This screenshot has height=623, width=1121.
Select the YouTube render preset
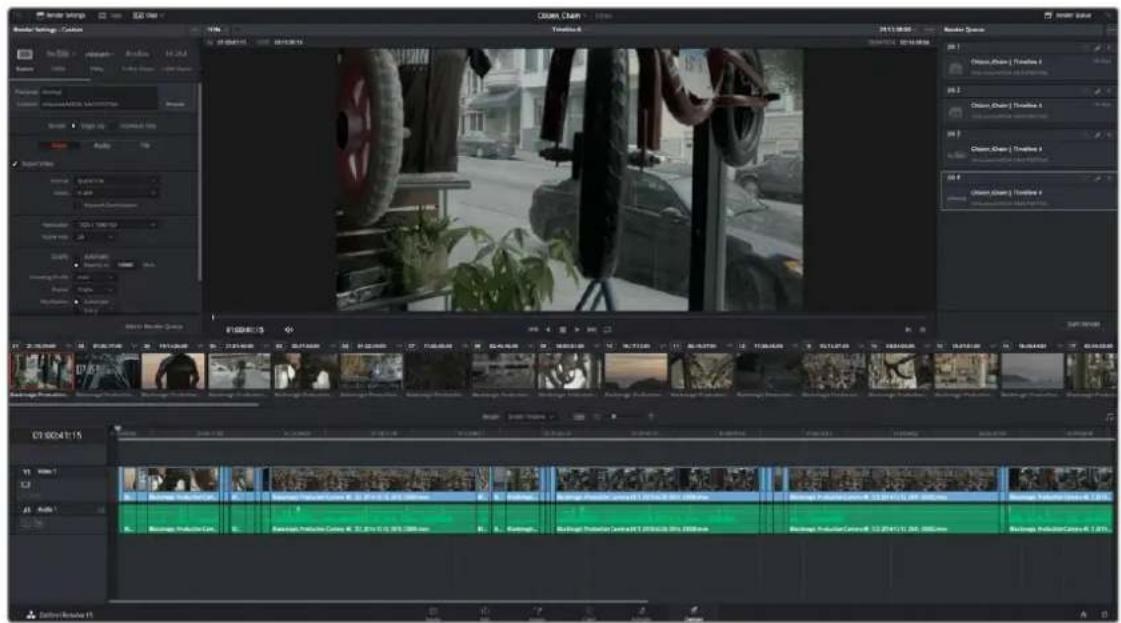[x=59, y=59]
